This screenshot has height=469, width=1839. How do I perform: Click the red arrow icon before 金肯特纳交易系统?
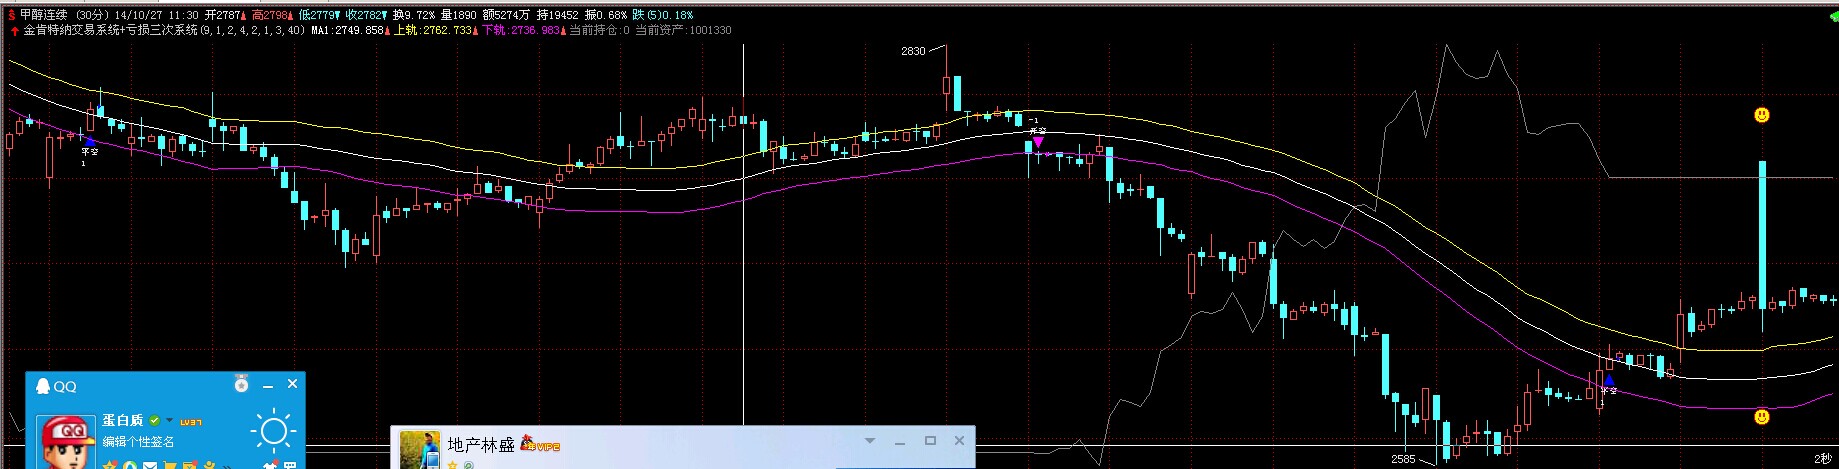pos(14,30)
